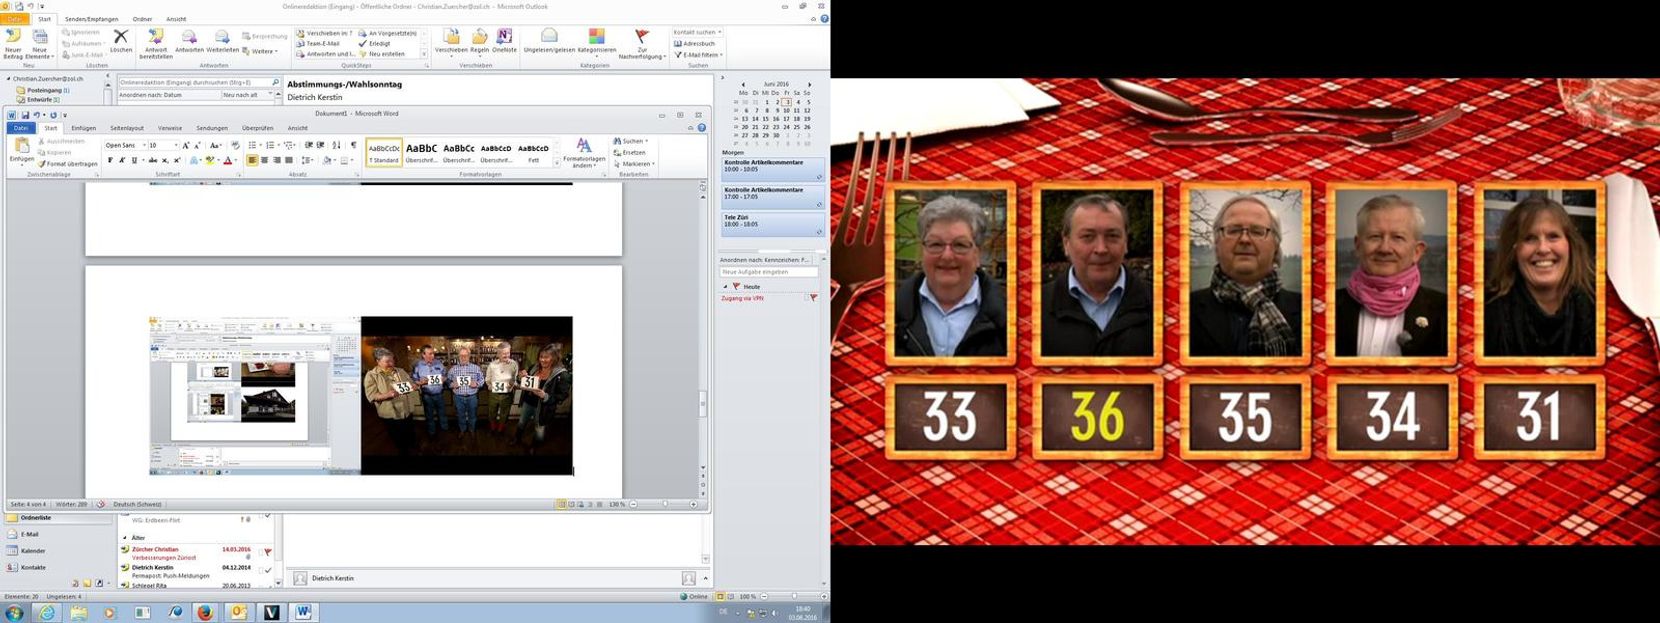1660x623 pixels.
Task: Toggle bold formatting in Word
Action: (110, 160)
